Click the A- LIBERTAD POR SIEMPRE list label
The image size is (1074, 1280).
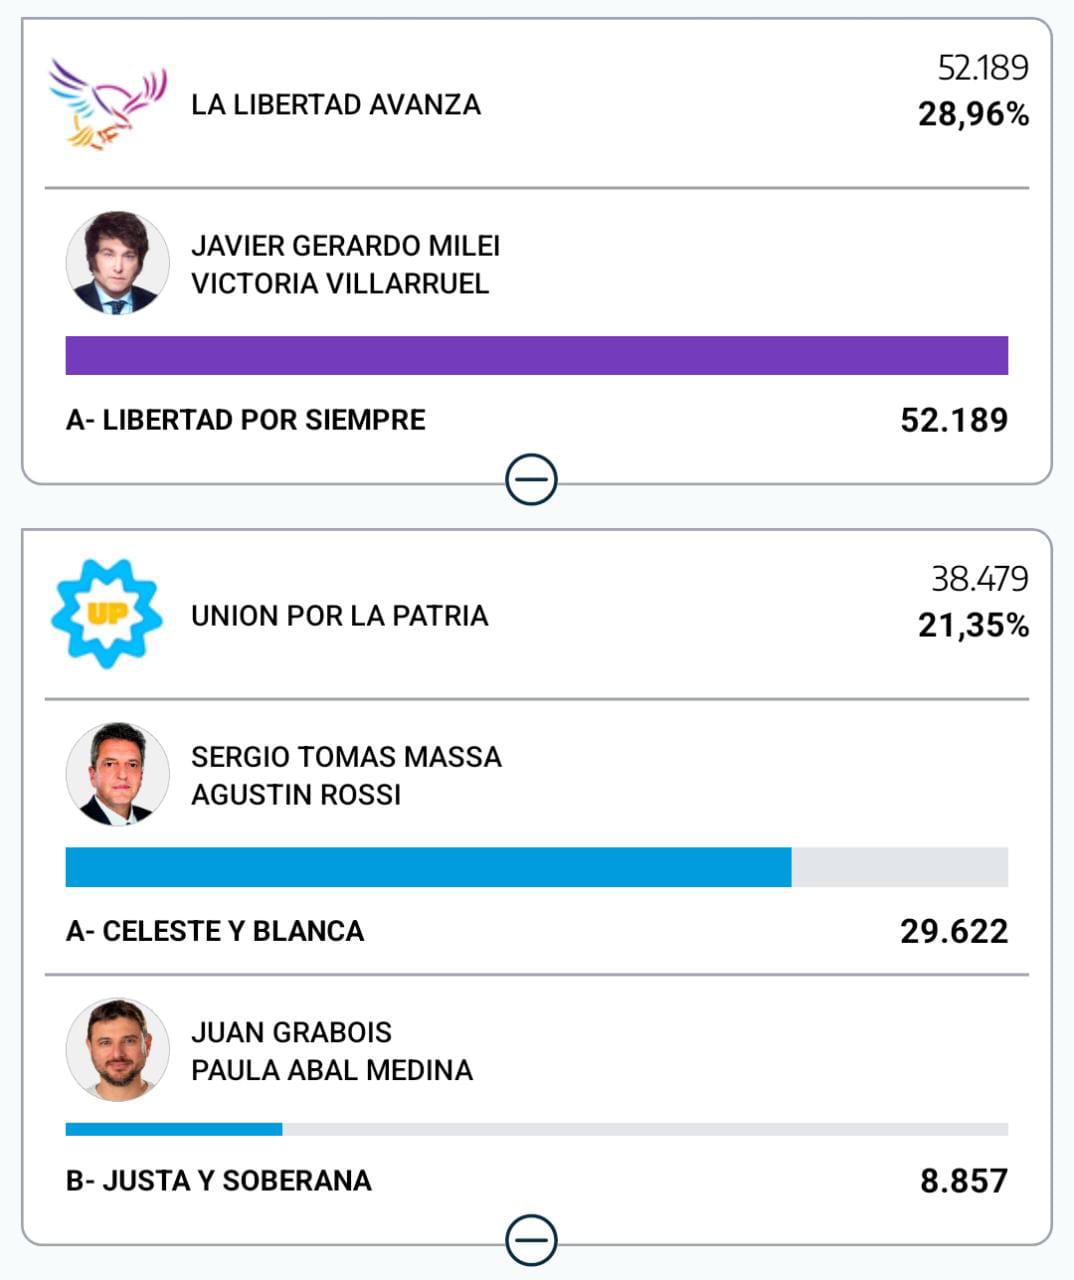(246, 420)
